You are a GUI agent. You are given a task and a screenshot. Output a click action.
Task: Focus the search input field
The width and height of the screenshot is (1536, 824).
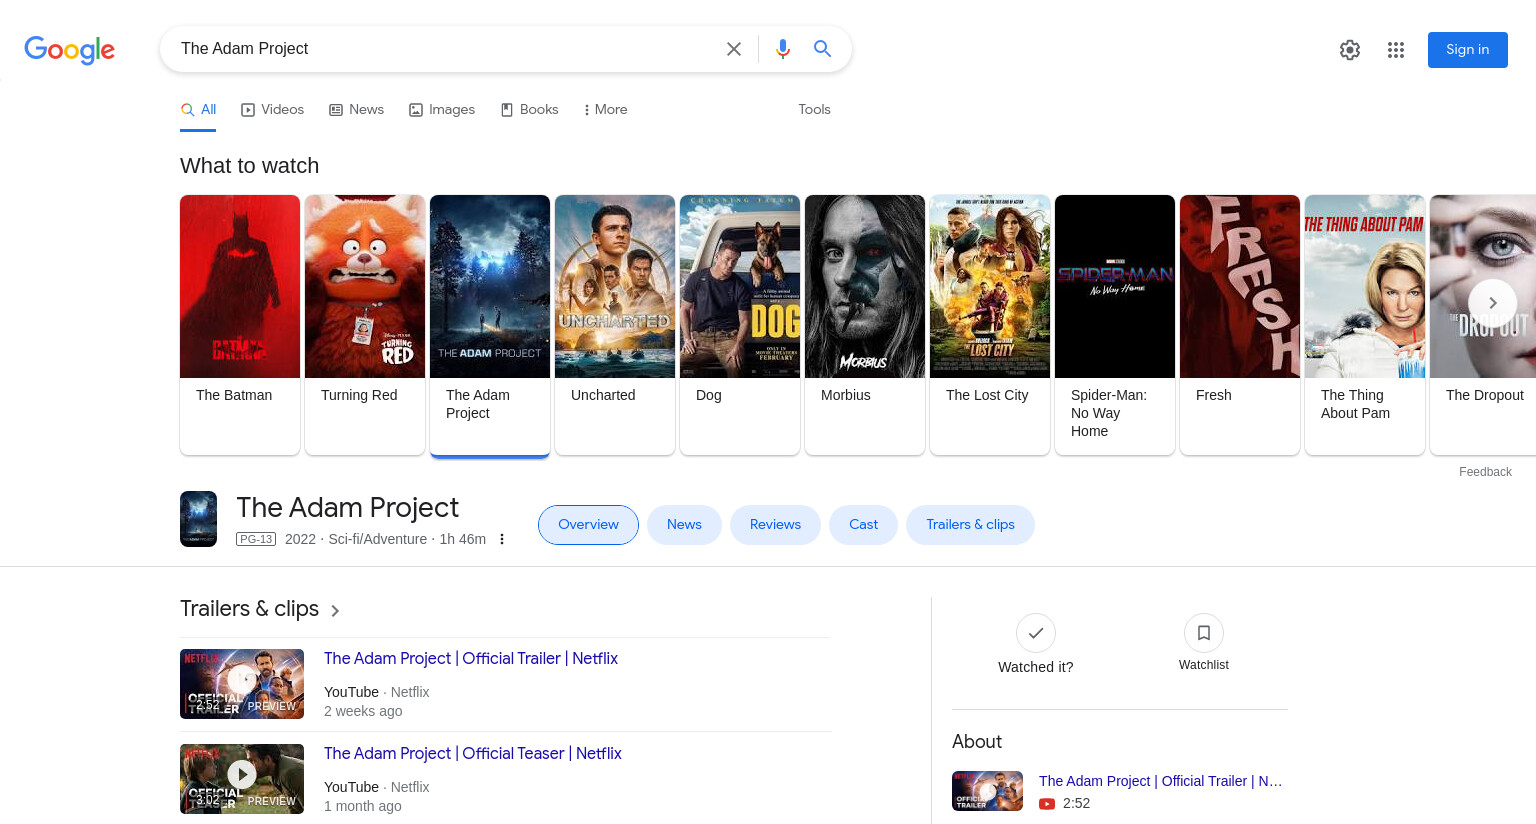[445, 49]
